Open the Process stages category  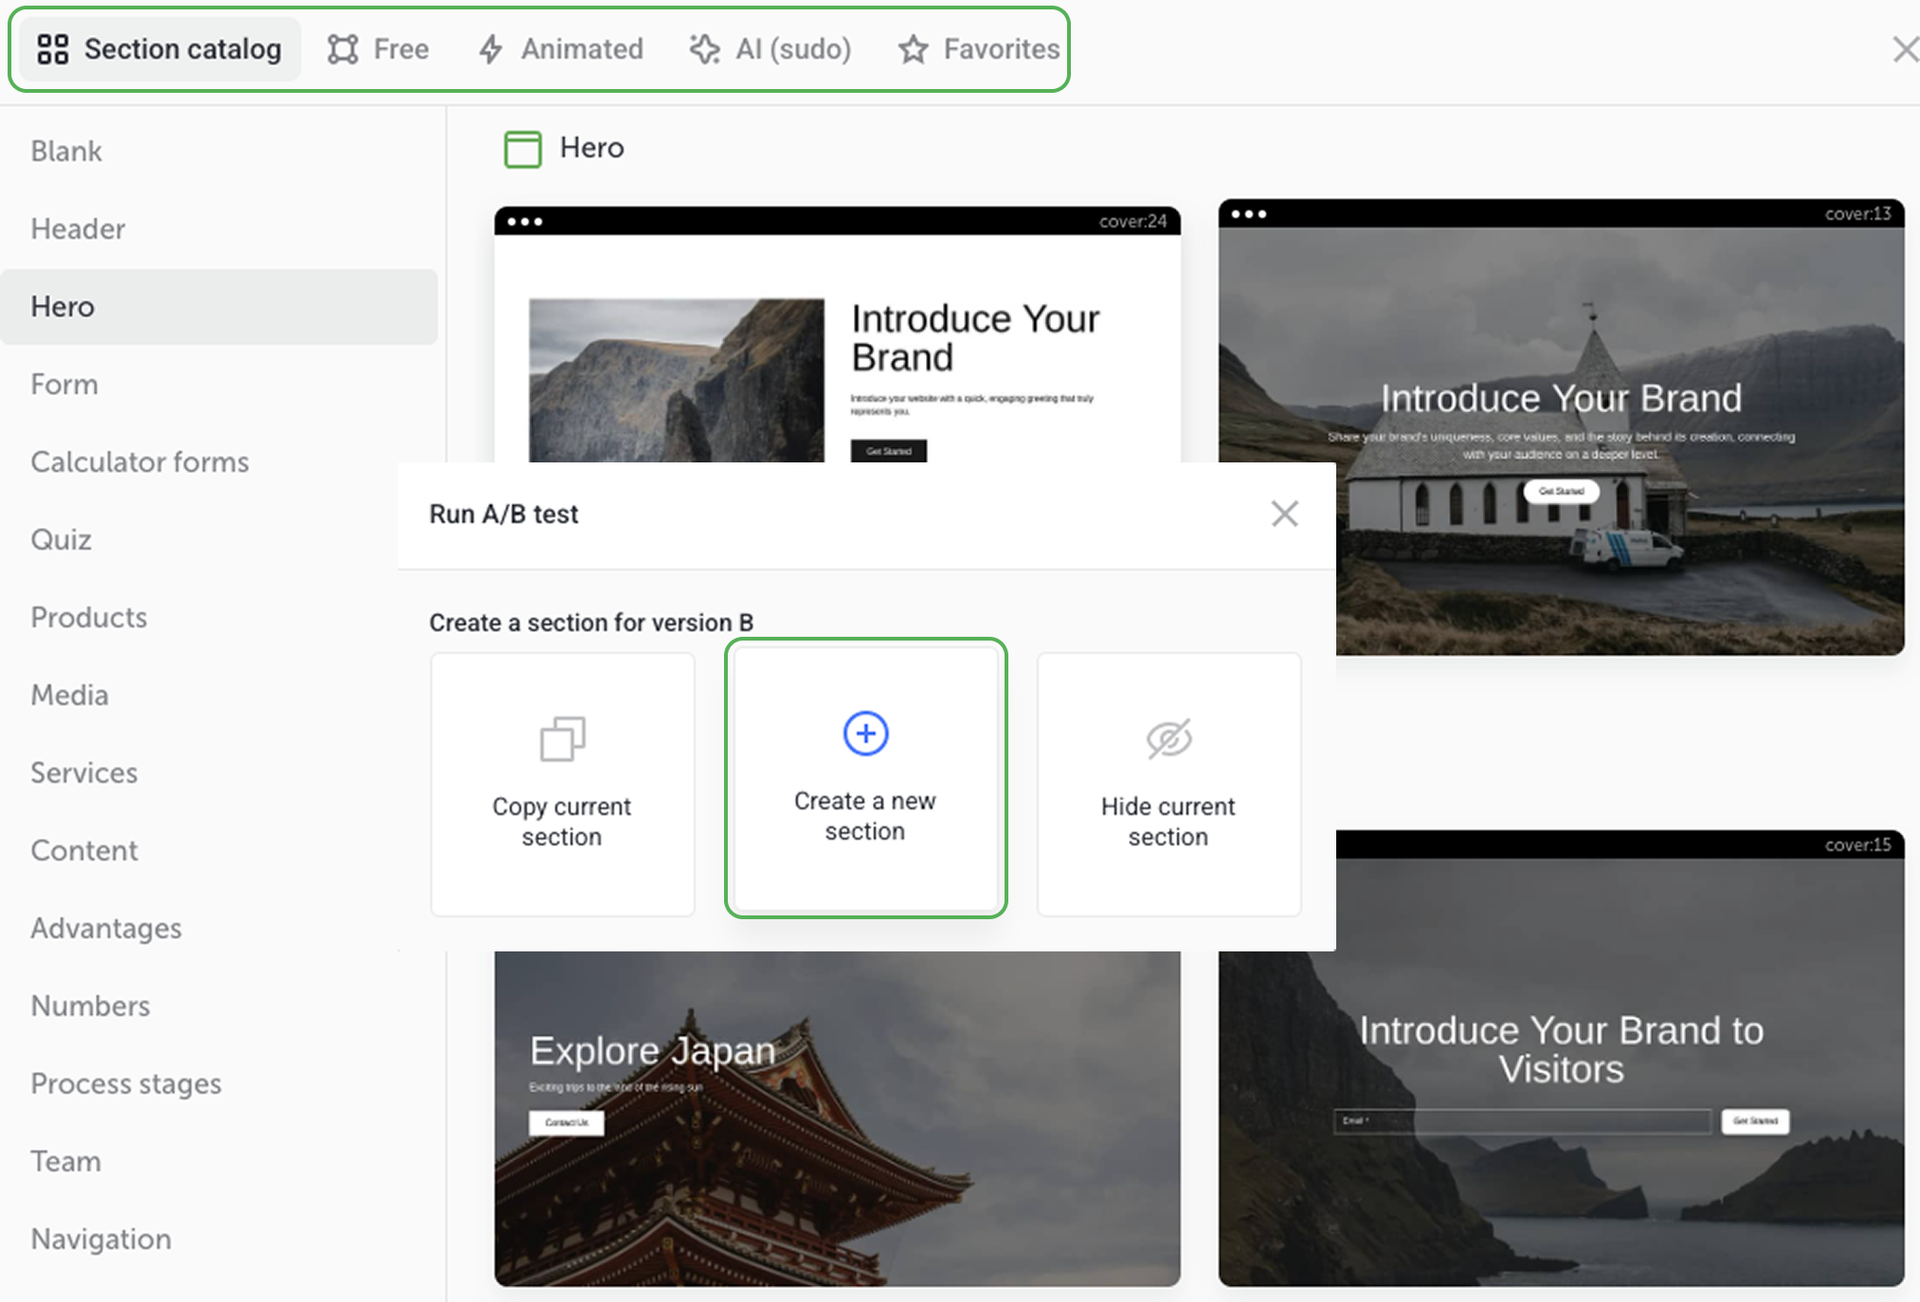126,1084
